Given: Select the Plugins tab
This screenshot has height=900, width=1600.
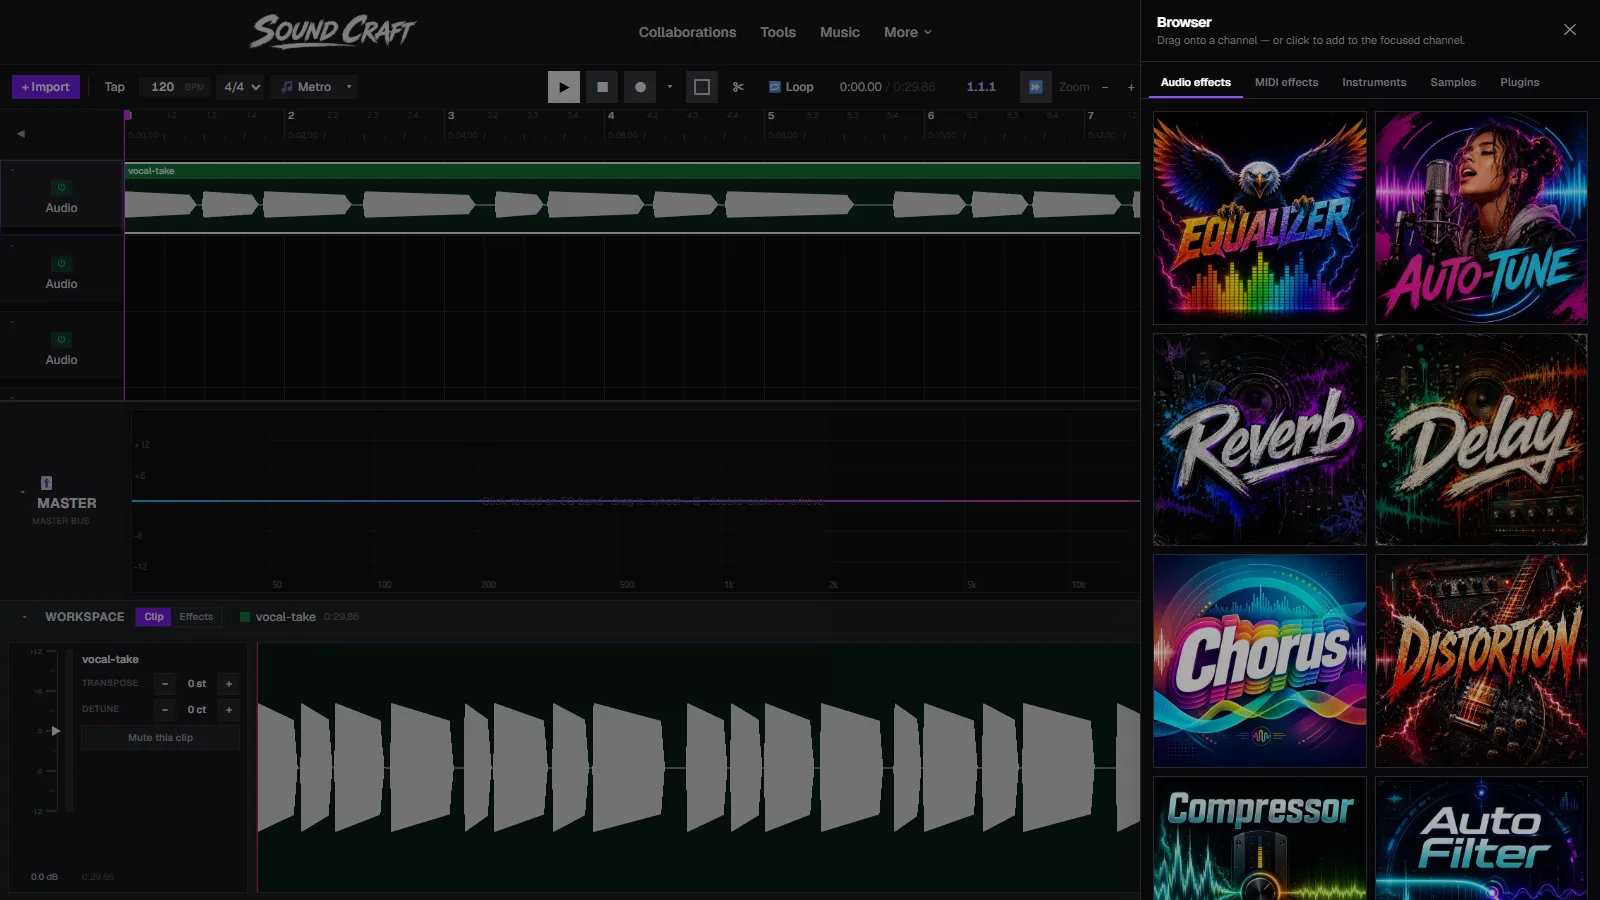Looking at the screenshot, I should pos(1519,82).
